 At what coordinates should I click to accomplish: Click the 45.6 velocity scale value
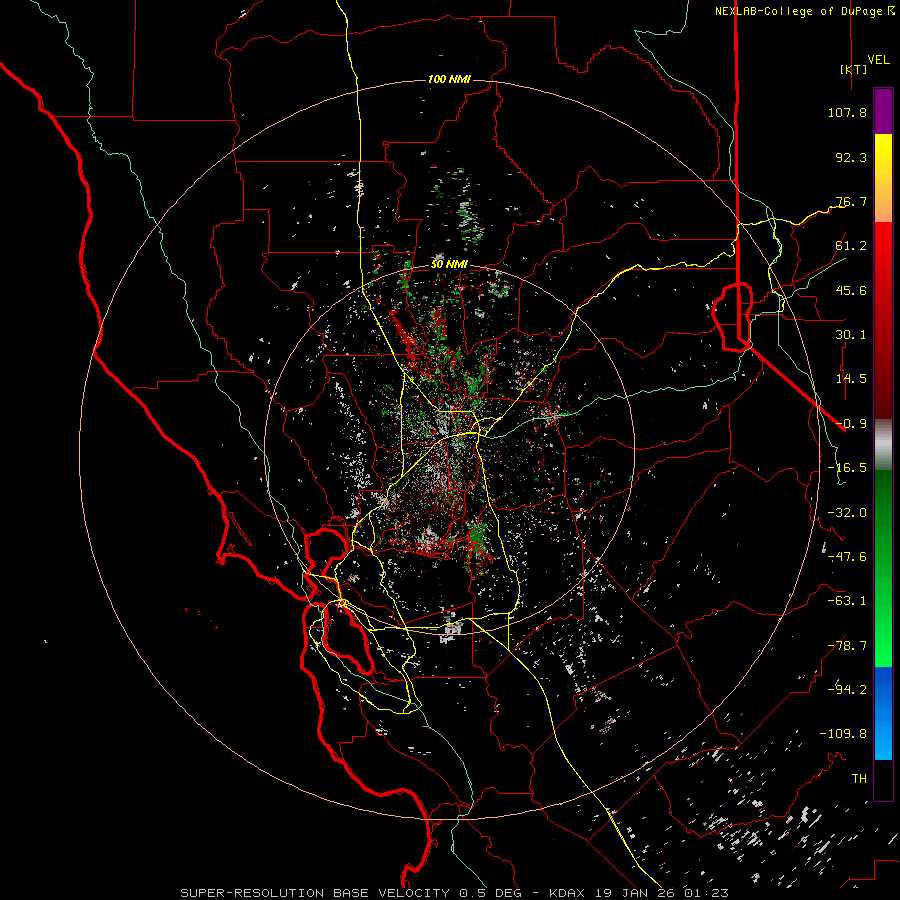(851, 290)
